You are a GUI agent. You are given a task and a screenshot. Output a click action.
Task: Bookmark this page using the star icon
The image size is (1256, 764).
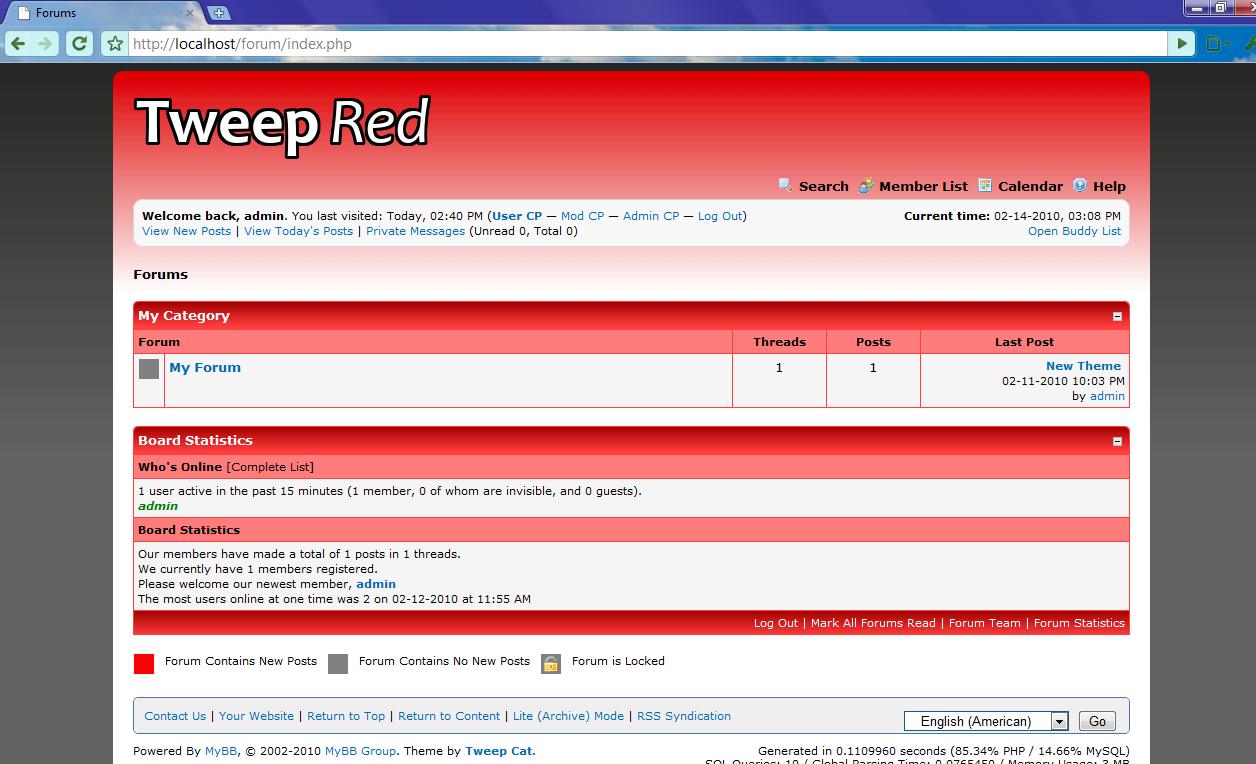115,44
